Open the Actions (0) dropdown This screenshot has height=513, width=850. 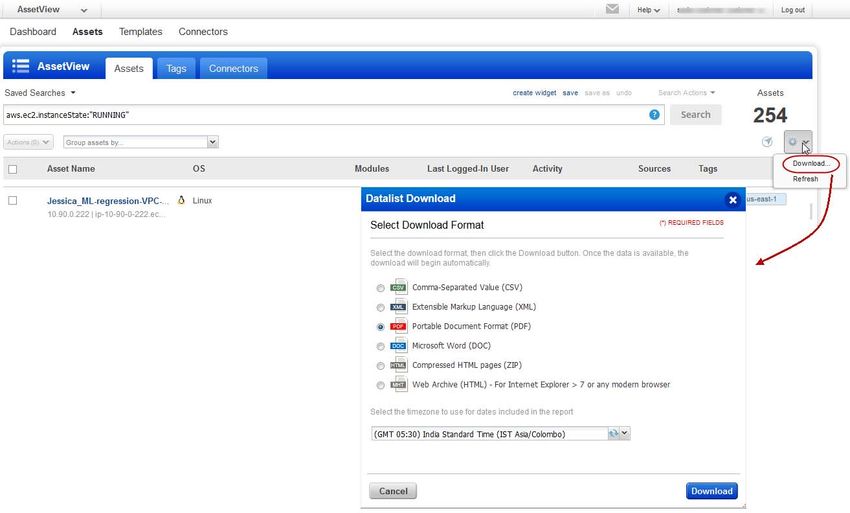pyautogui.click(x=28, y=142)
